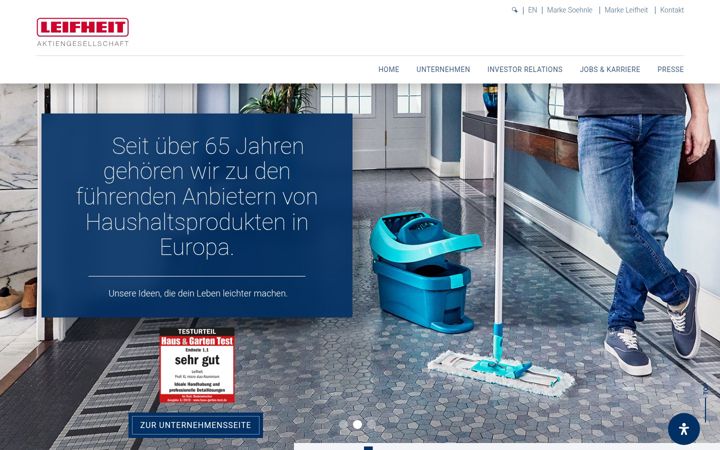Open the Marke Soehnle link

coord(569,10)
